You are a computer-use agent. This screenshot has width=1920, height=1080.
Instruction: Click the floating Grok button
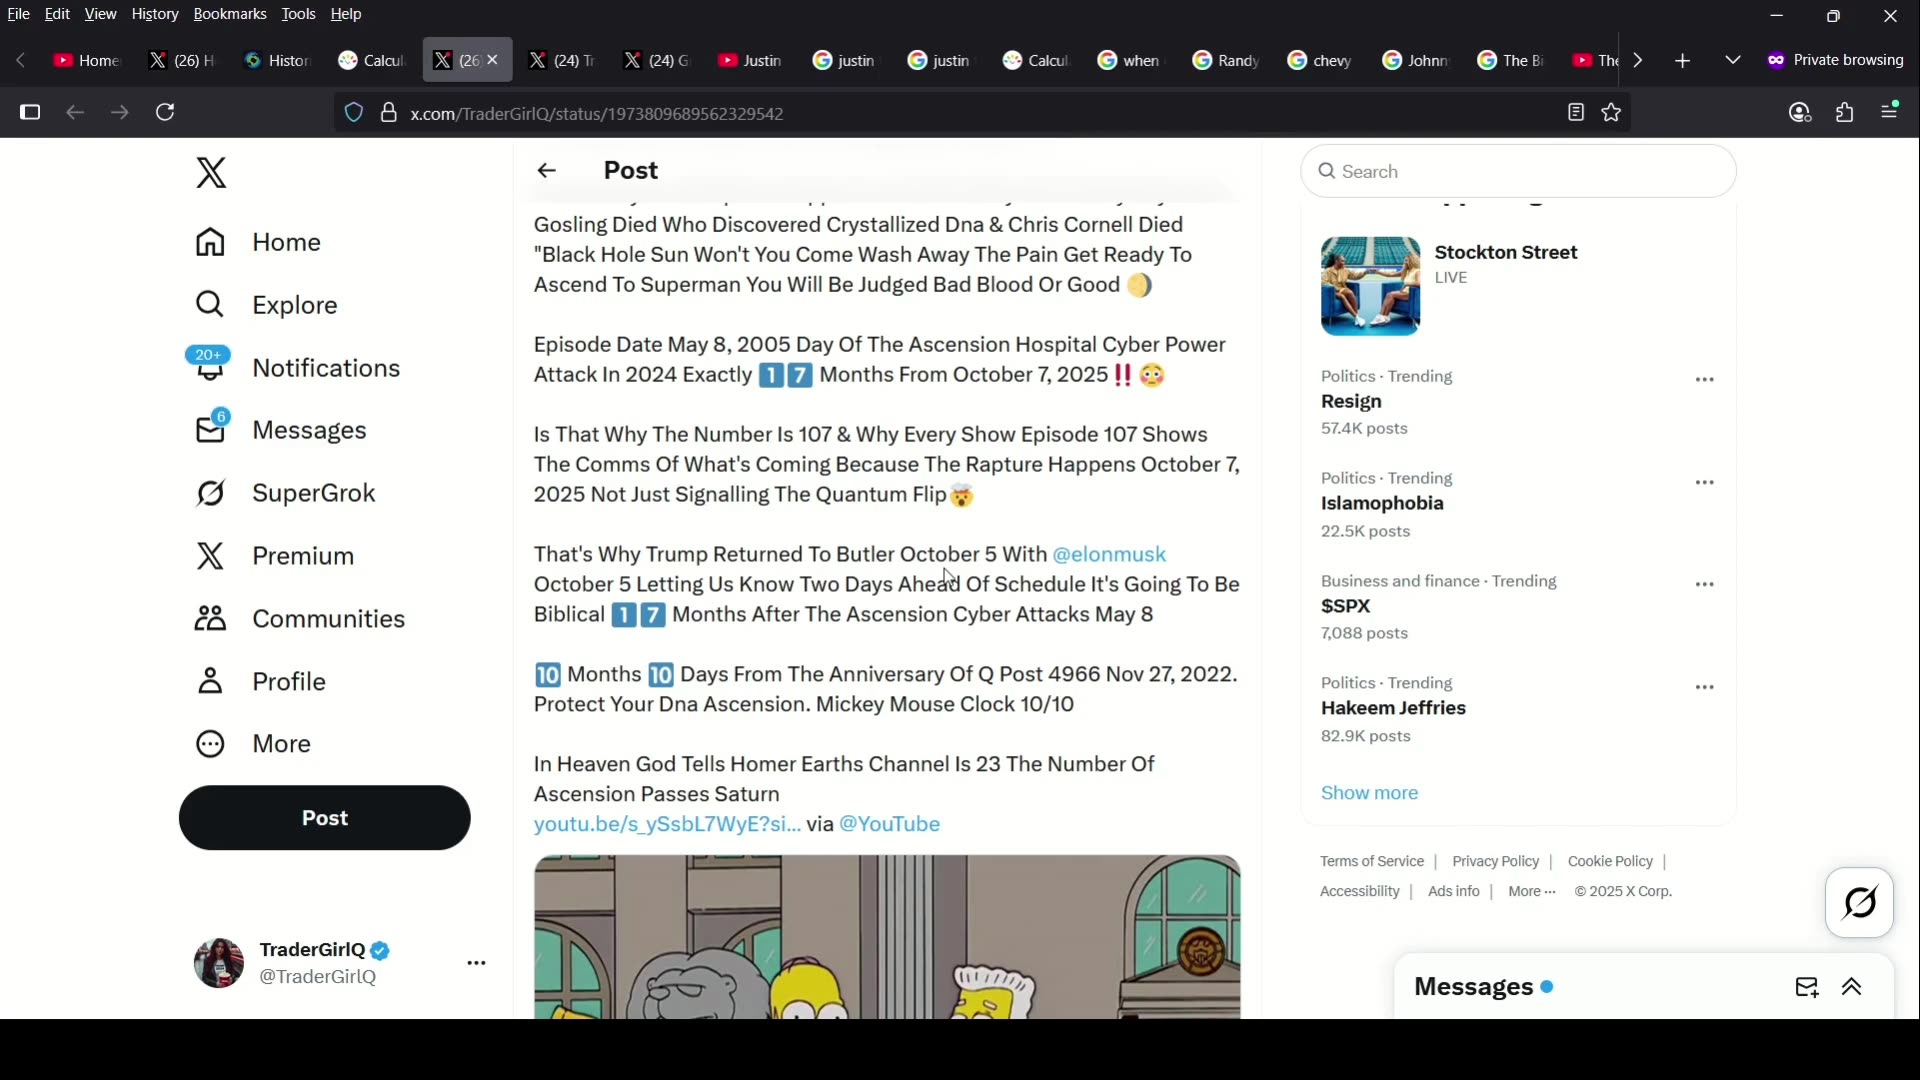(1860, 904)
